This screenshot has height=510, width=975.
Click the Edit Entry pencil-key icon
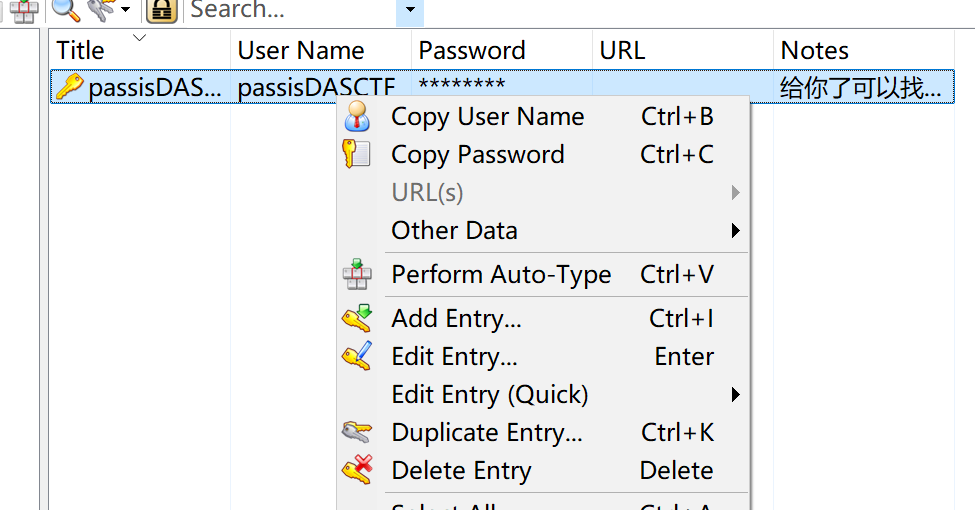pos(357,356)
